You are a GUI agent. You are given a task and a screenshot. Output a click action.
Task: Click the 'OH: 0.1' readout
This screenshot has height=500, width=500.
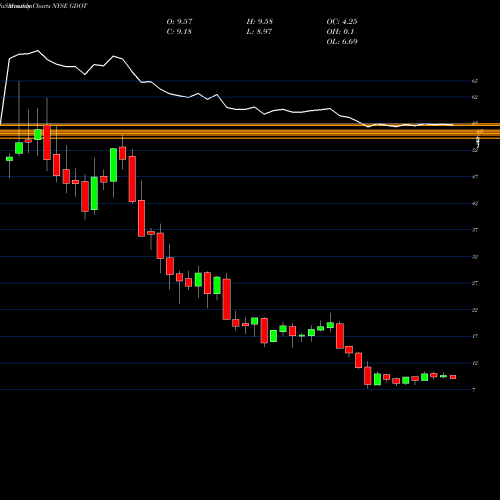[x=340, y=32]
